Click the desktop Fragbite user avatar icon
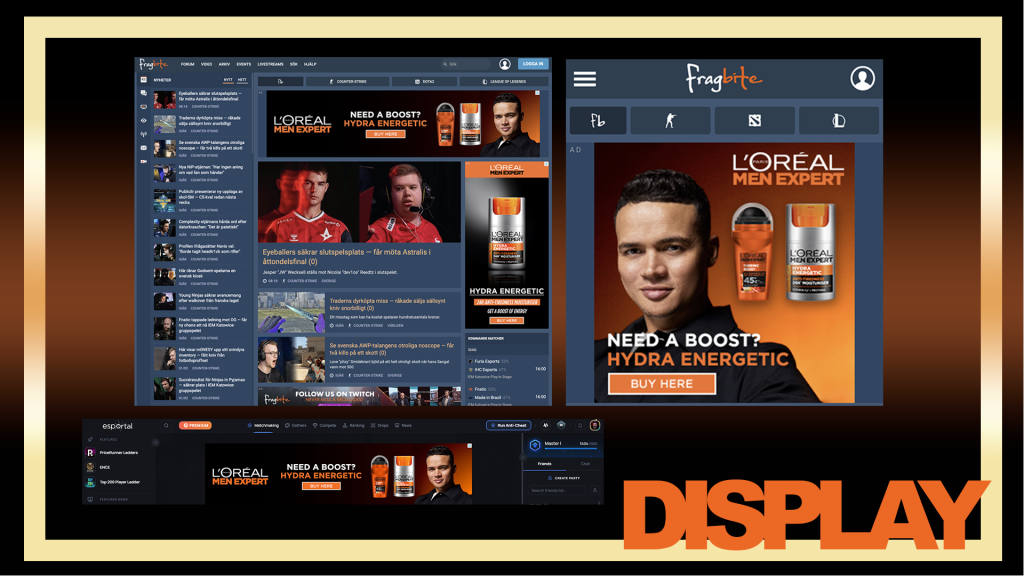This screenshot has height=576, width=1024. (505, 64)
